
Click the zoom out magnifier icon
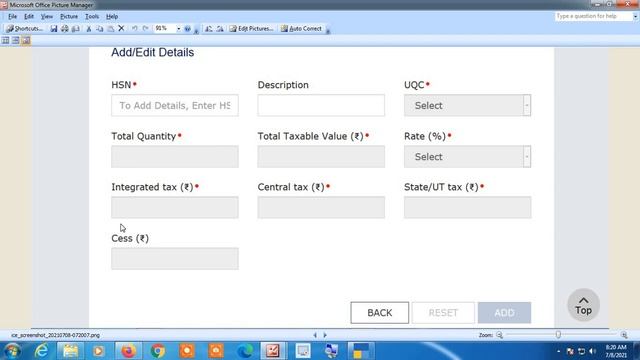pos(499,335)
